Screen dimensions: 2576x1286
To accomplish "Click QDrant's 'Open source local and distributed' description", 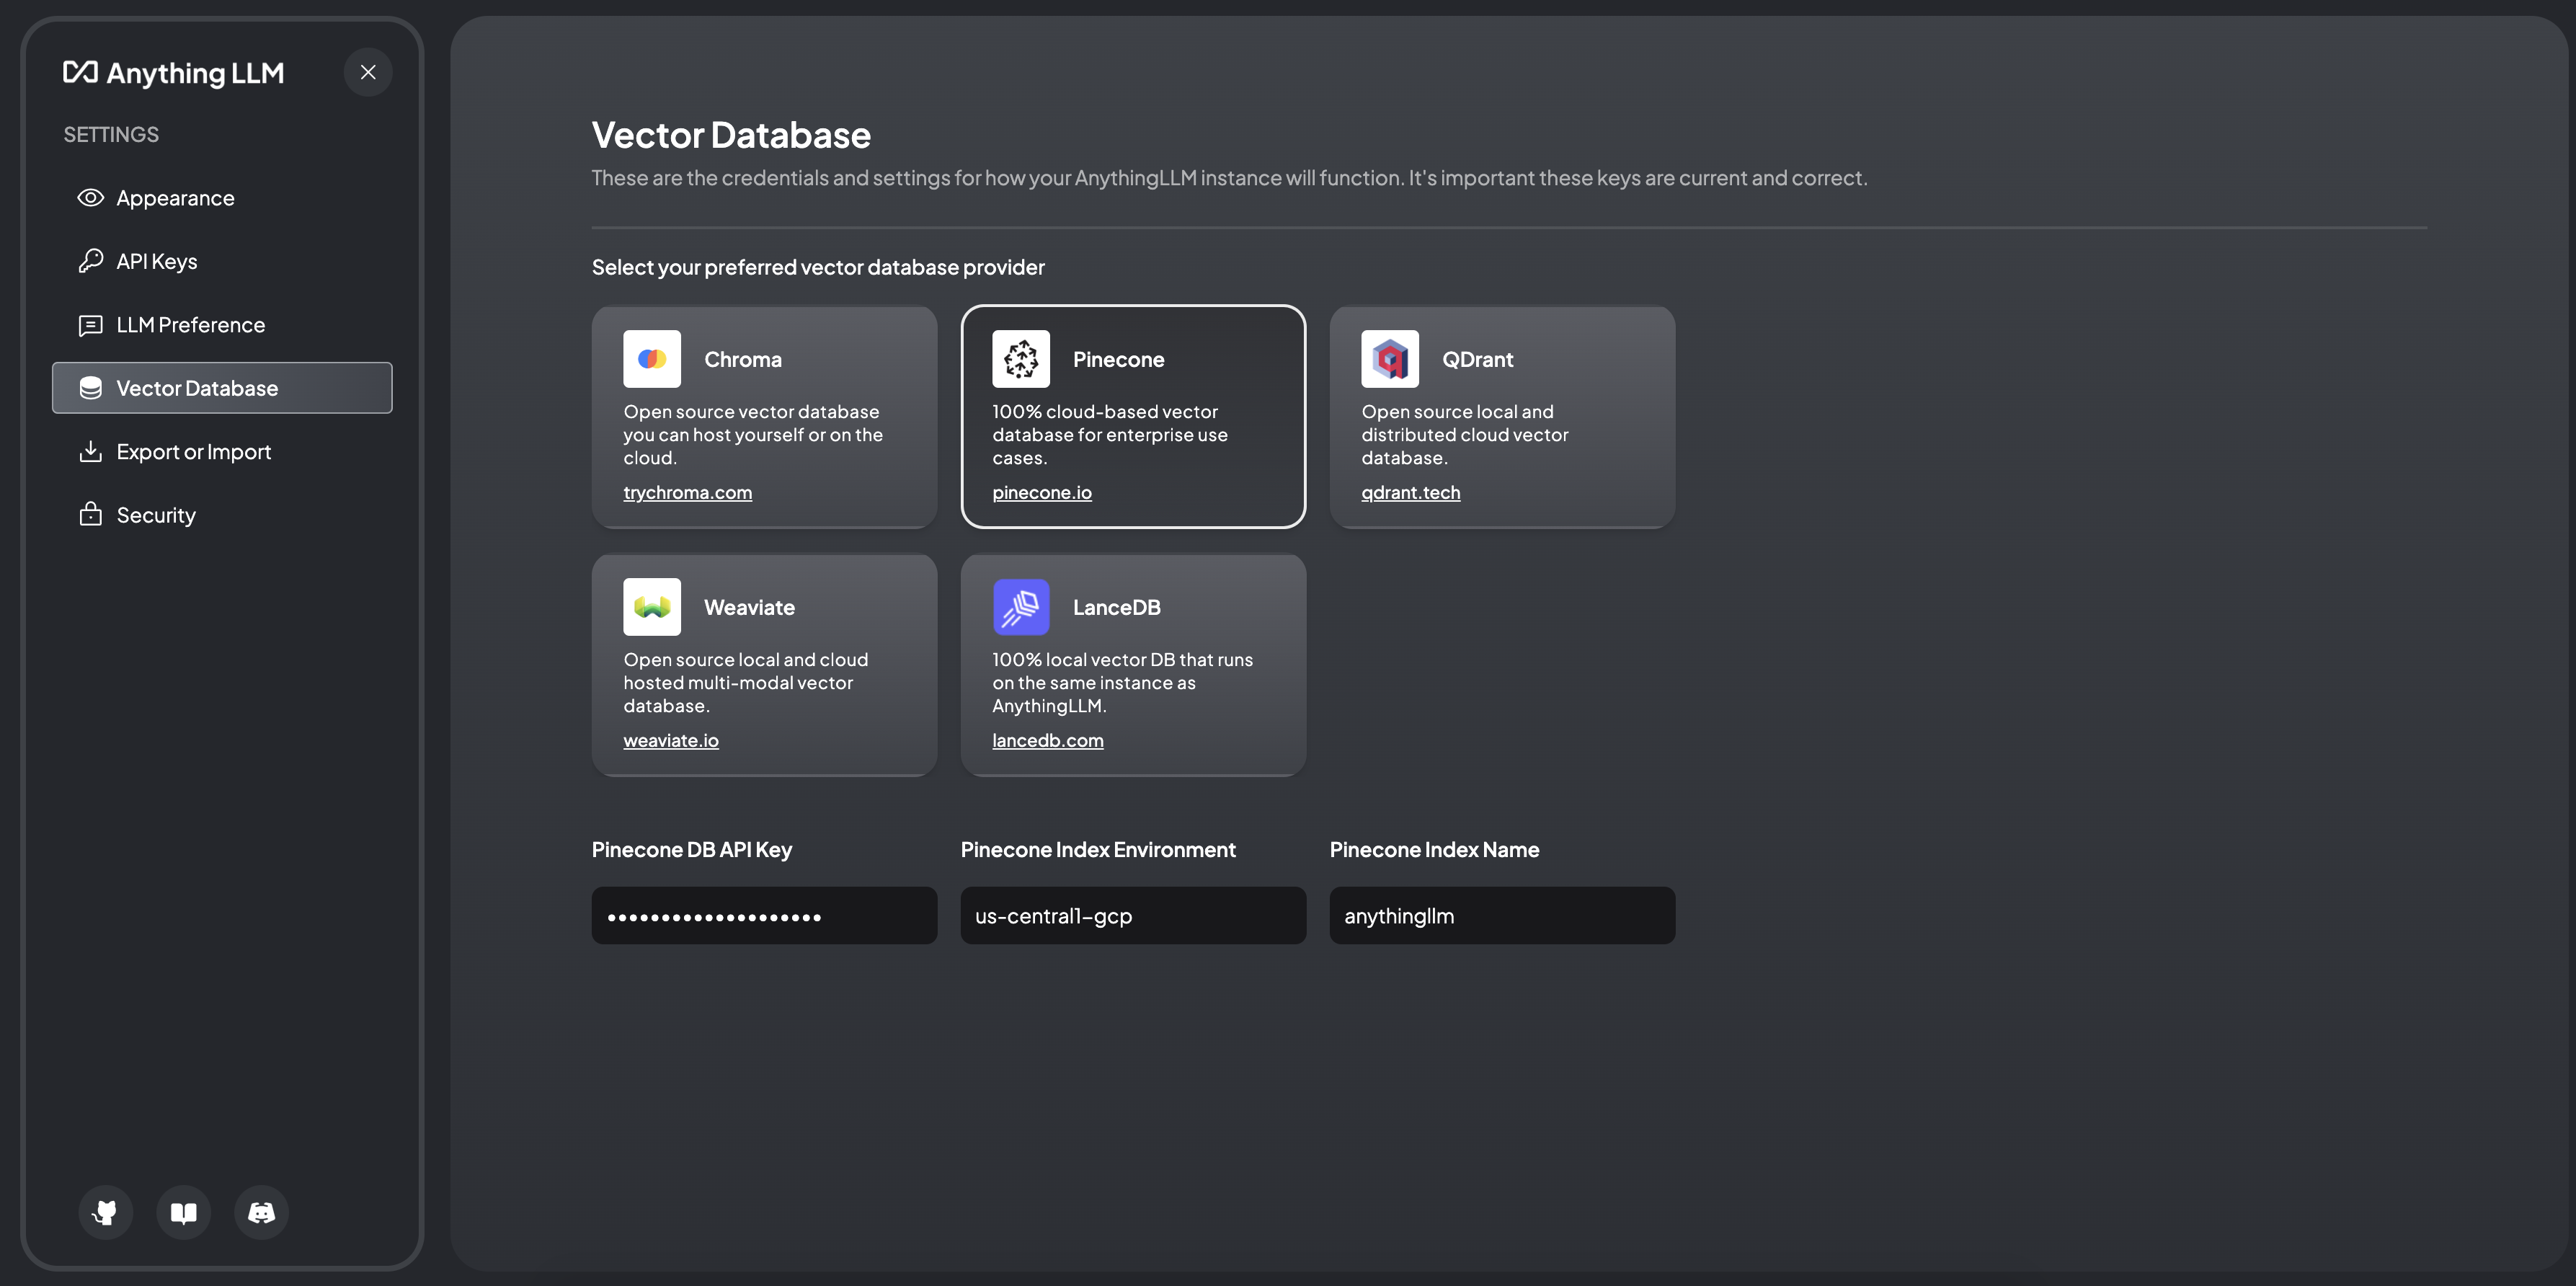I will (1465, 435).
